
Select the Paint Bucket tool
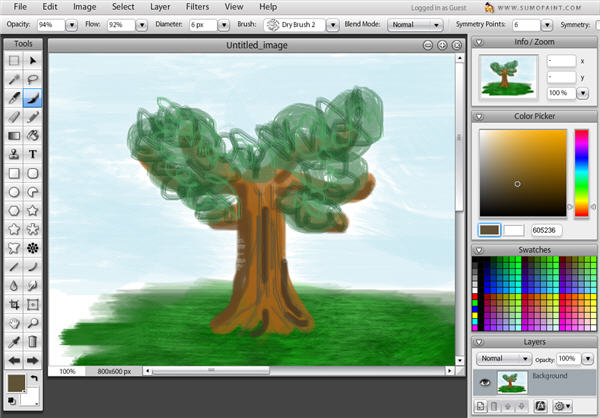[33, 136]
